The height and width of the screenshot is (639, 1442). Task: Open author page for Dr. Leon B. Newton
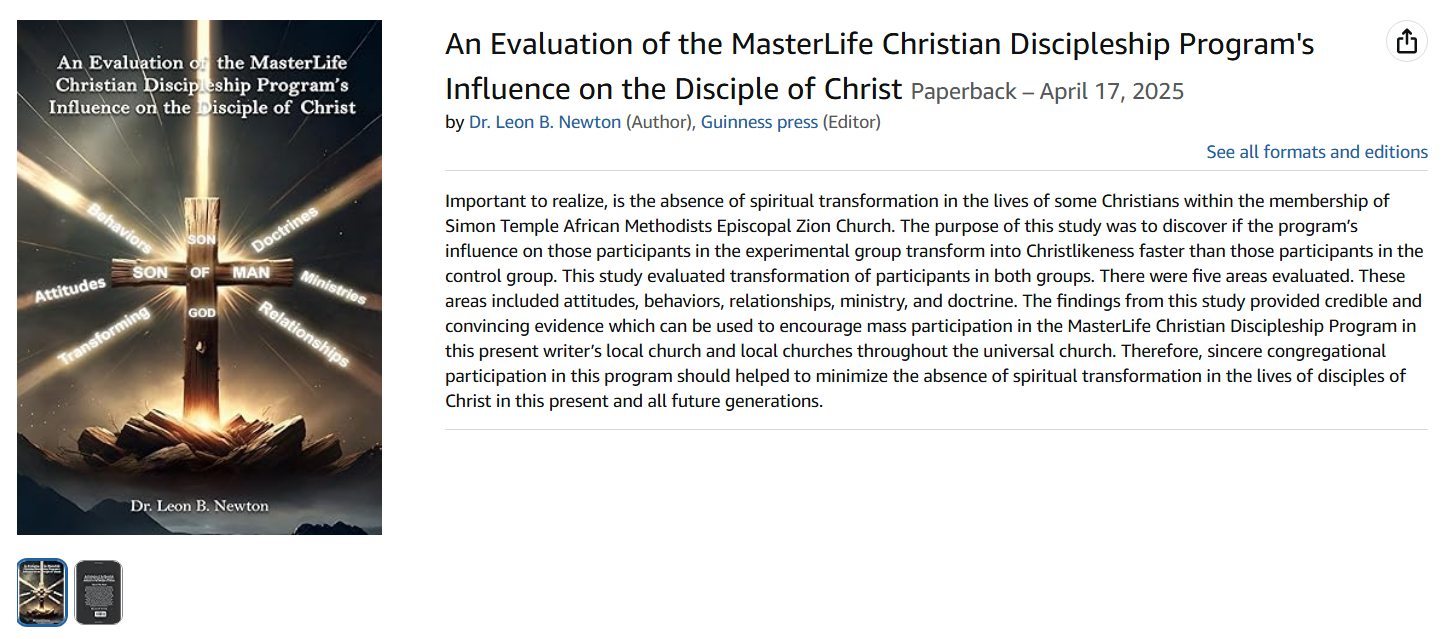pos(545,122)
